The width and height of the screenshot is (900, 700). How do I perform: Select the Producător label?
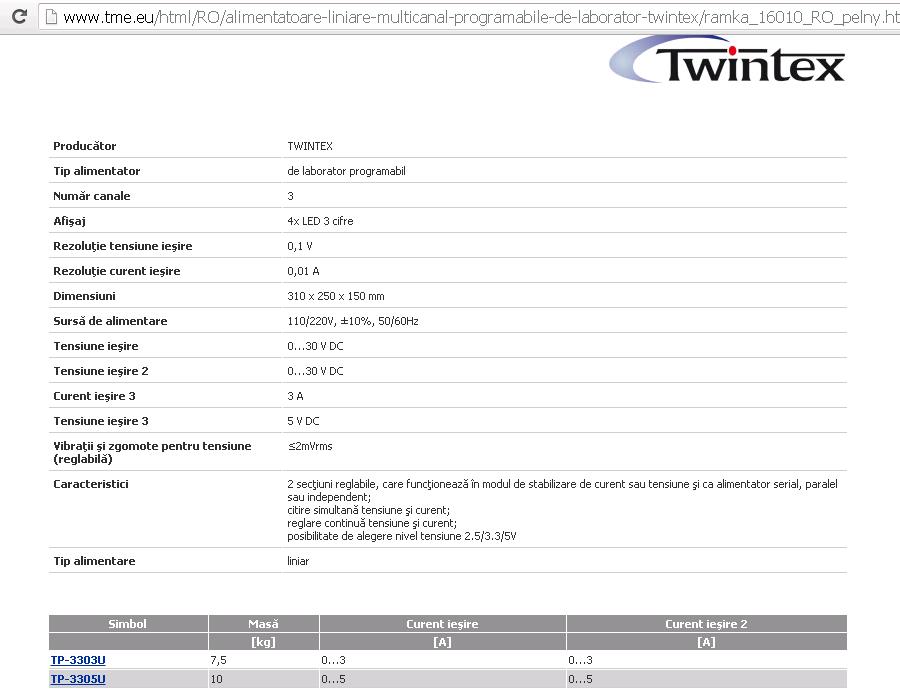[x=84, y=146]
